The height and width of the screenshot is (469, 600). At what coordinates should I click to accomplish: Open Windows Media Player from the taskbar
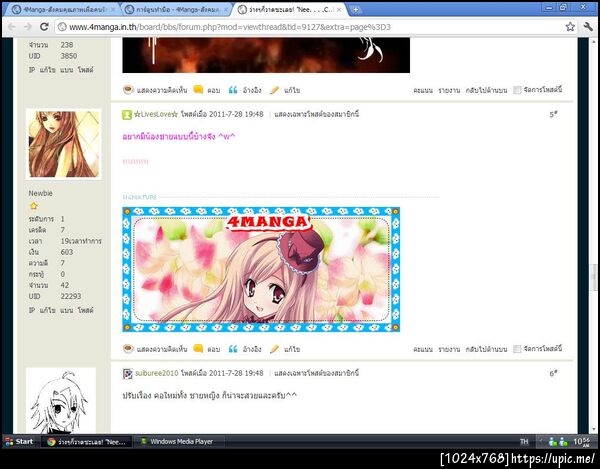[178, 441]
